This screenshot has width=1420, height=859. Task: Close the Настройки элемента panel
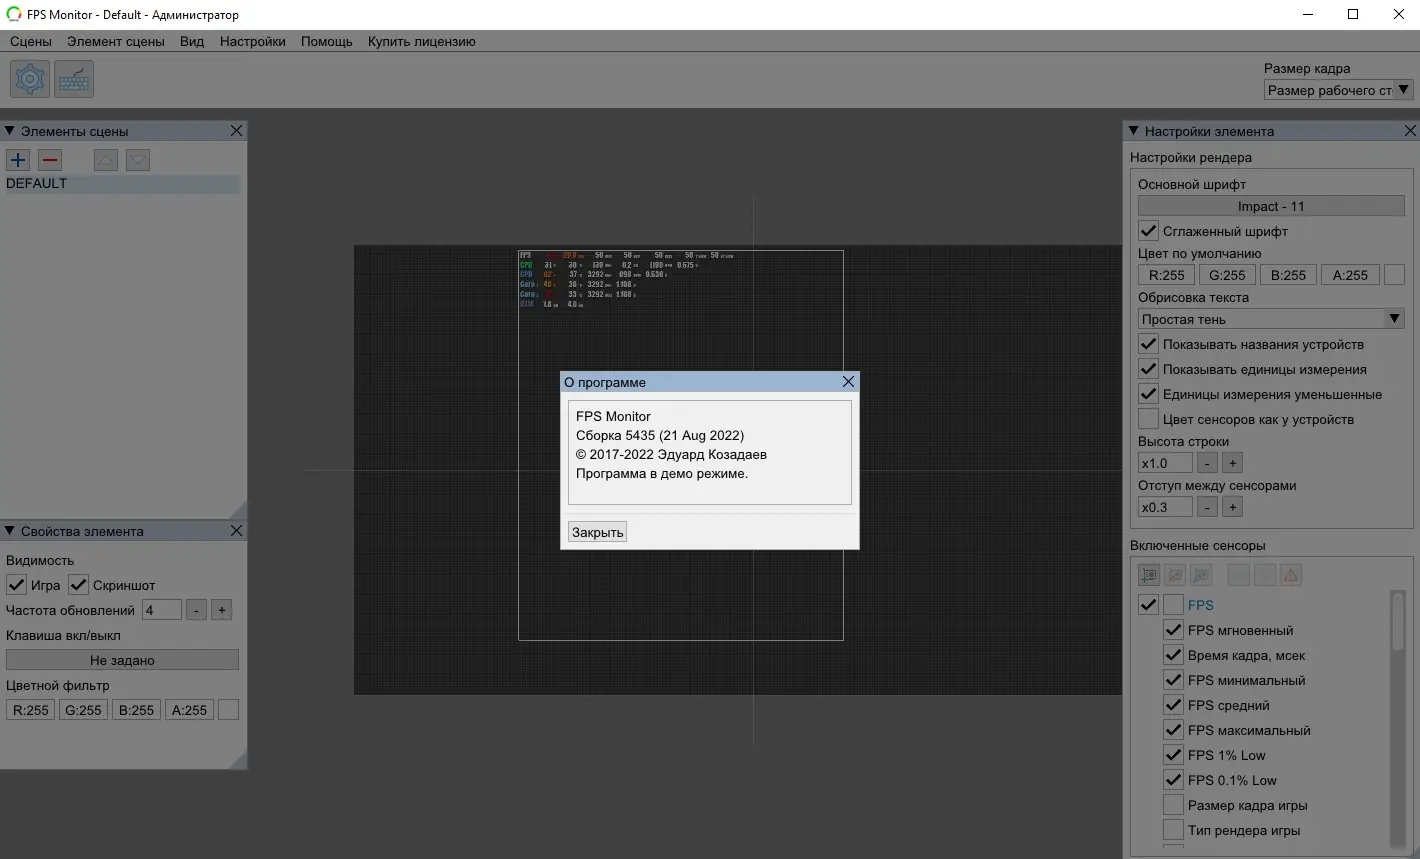click(1410, 131)
